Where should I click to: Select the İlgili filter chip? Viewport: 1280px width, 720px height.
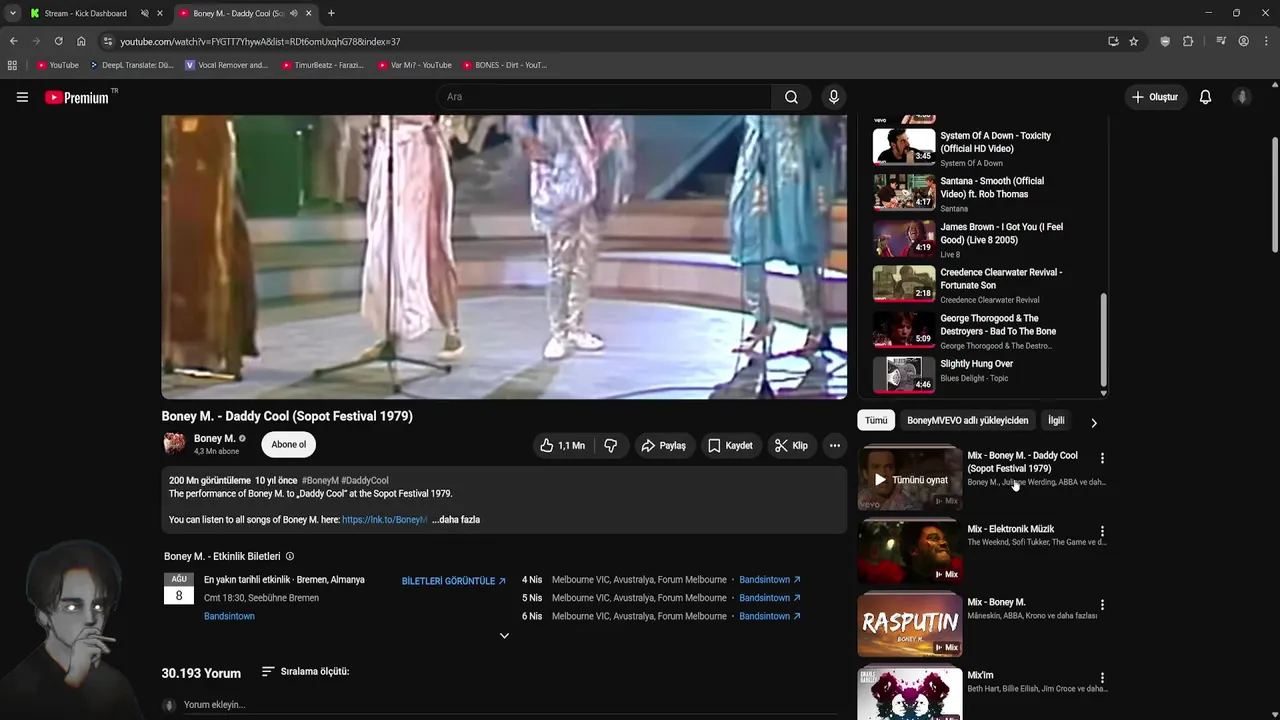[1056, 421]
